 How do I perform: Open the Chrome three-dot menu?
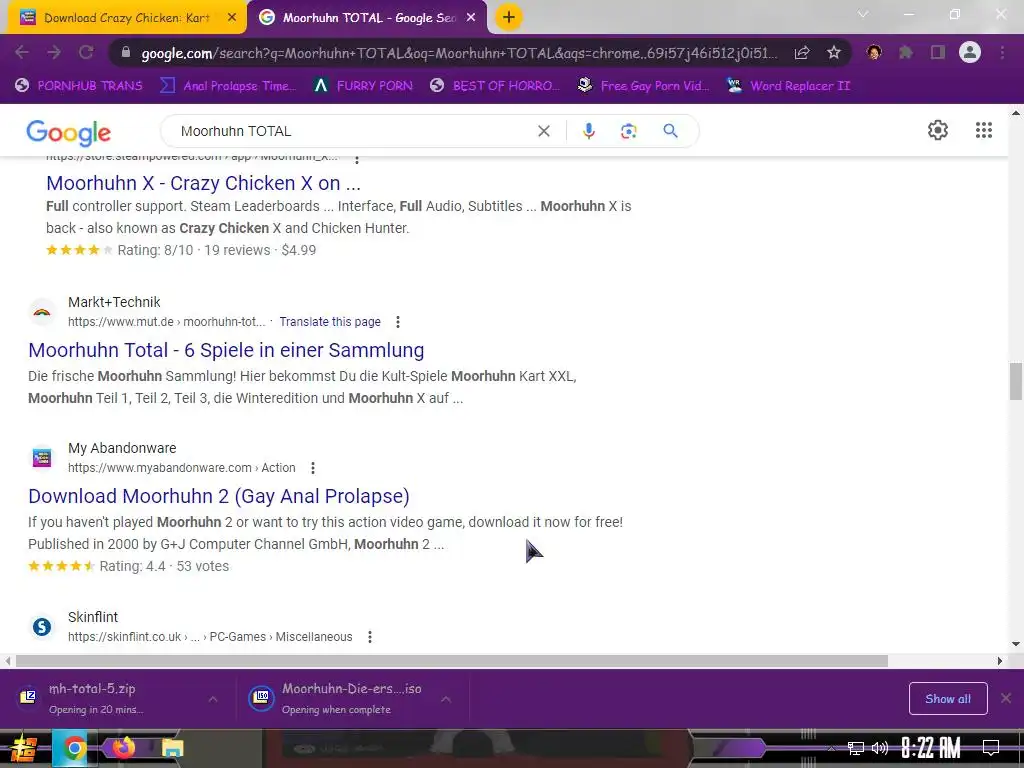(x=1002, y=52)
